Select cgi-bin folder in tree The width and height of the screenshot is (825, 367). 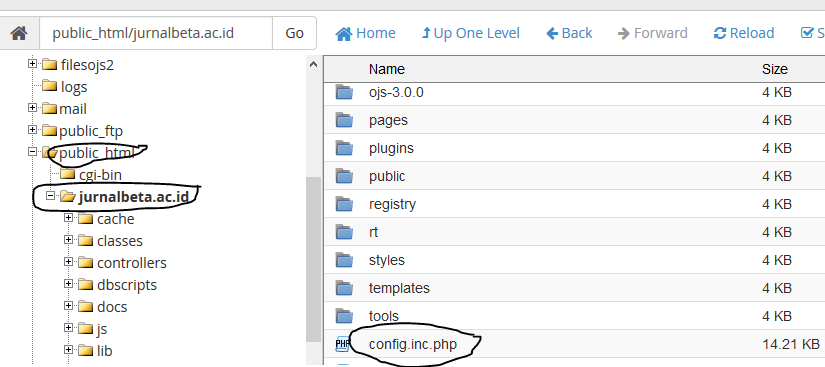pyautogui.click(x=100, y=175)
